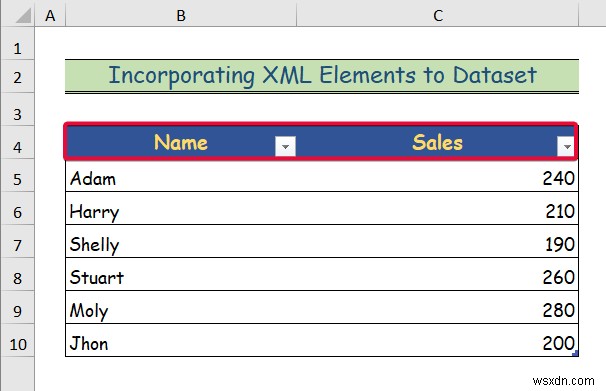Select the cell containing Stuart
The width and height of the screenshot is (606, 391).
181,274
